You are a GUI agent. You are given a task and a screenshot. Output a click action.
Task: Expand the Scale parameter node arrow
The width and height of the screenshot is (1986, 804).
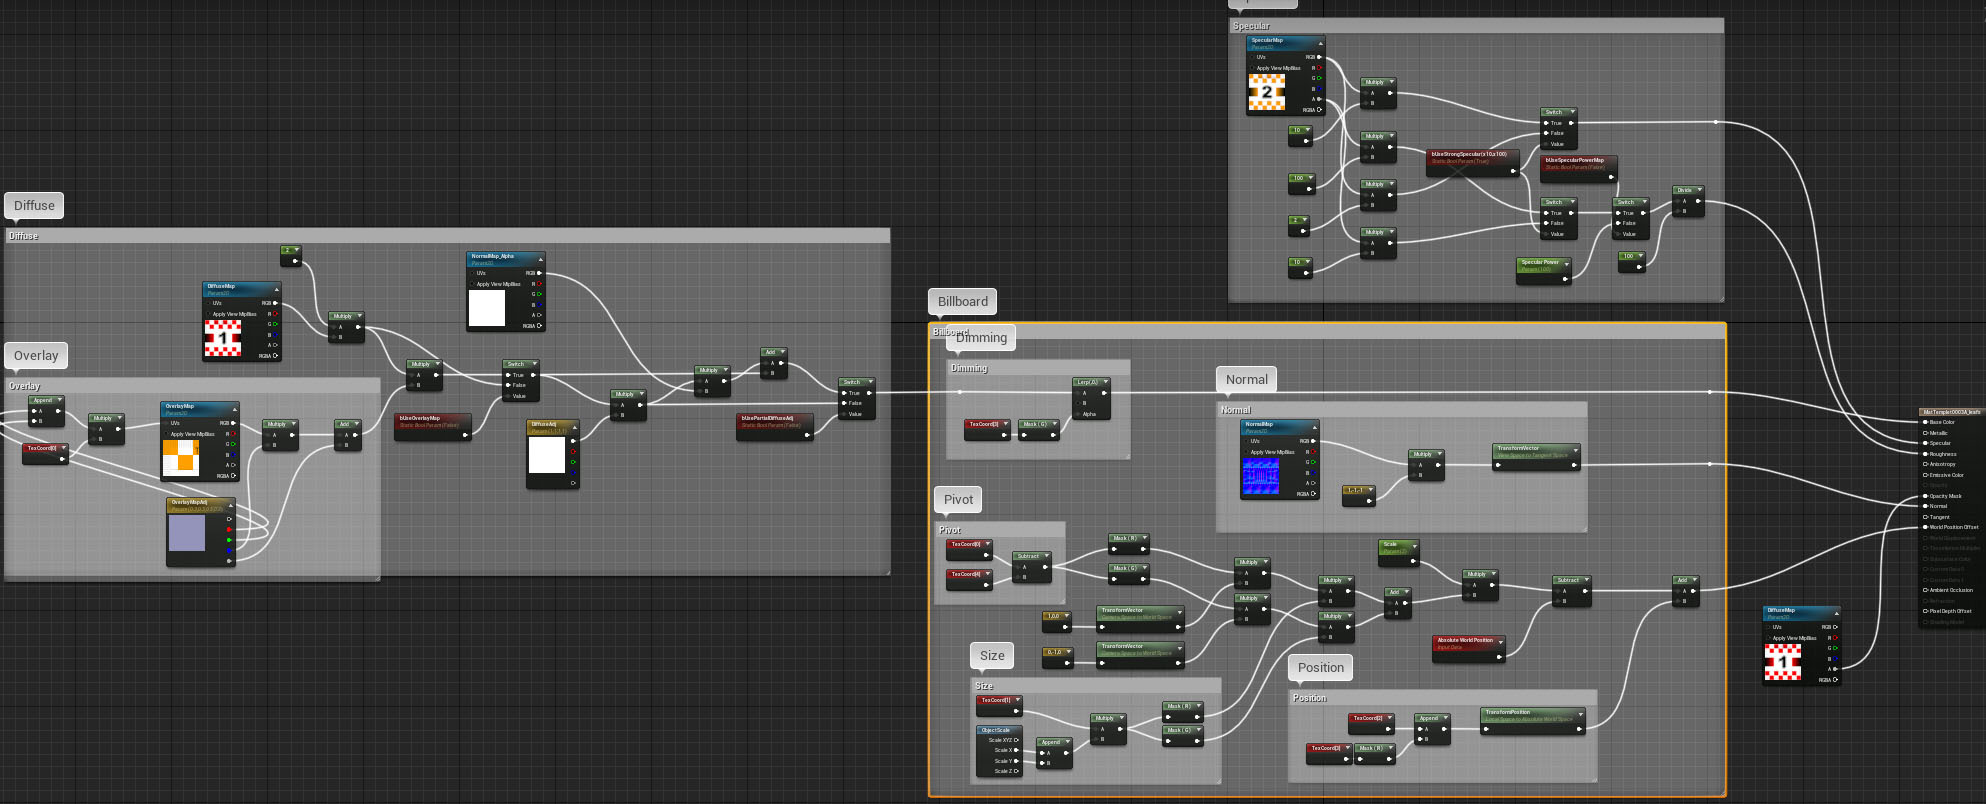point(1413,546)
